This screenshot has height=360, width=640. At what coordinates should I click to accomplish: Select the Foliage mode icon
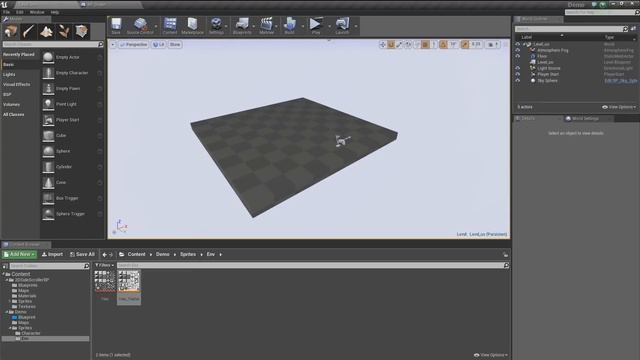click(64, 31)
